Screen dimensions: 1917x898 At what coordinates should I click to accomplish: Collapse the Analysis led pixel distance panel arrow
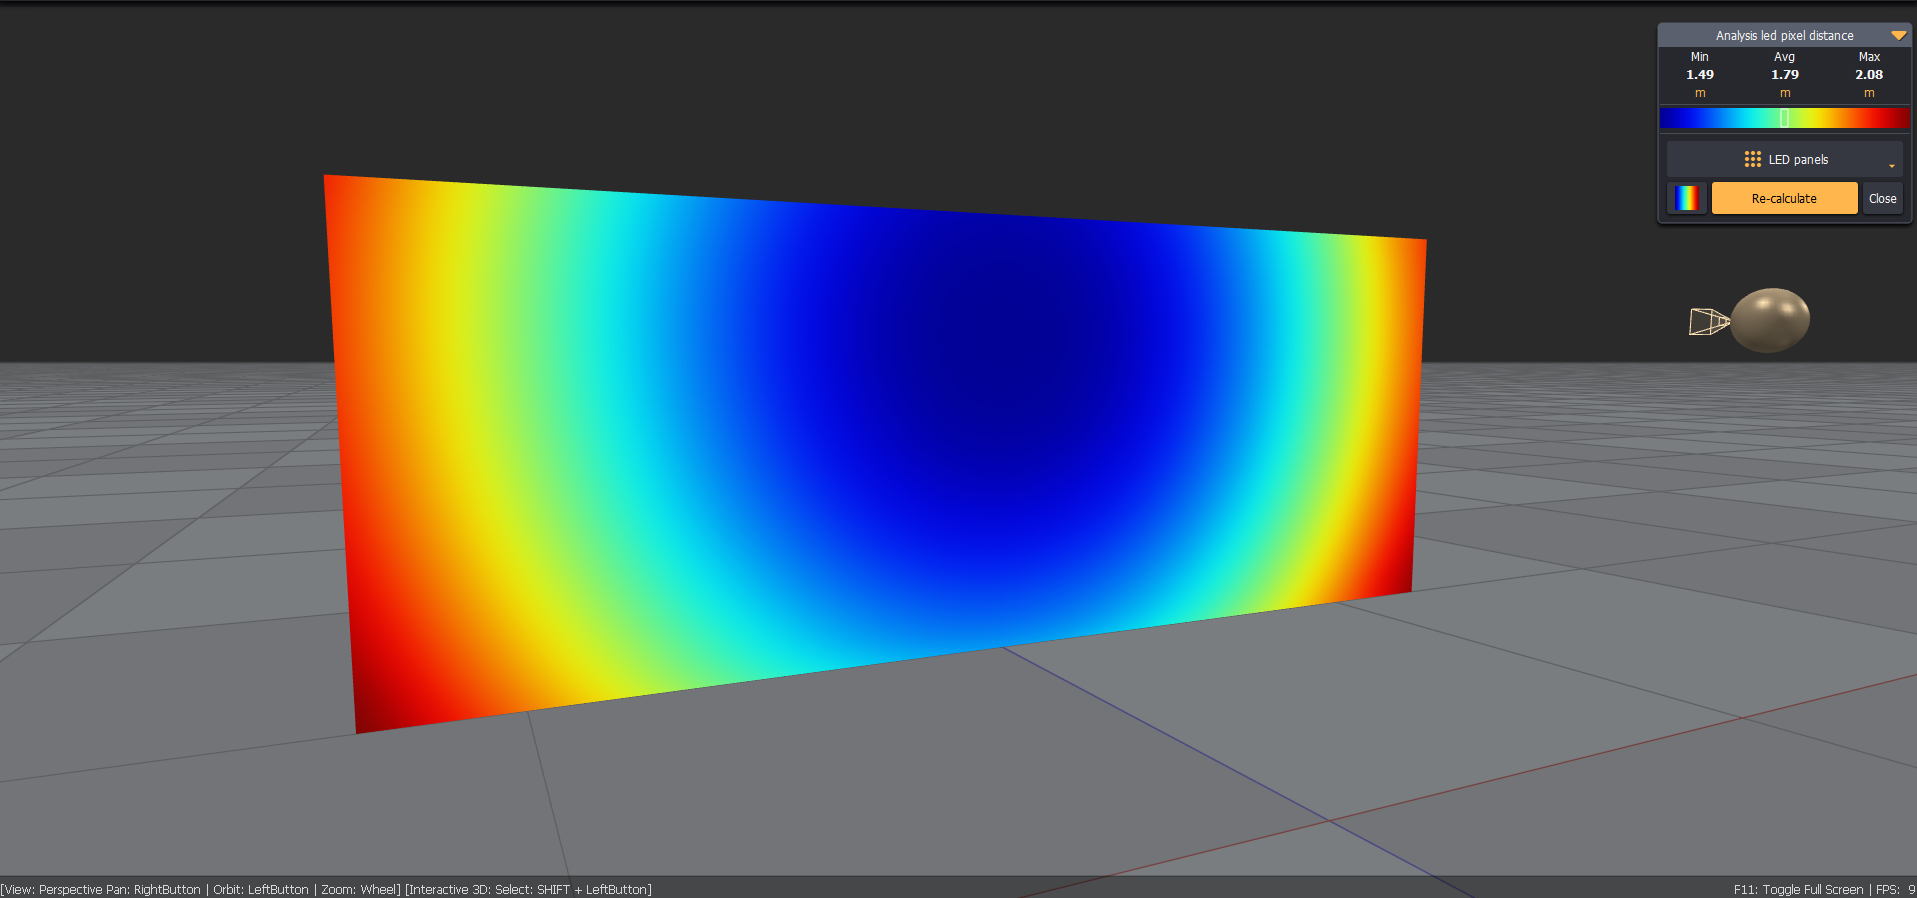[1898, 35]
